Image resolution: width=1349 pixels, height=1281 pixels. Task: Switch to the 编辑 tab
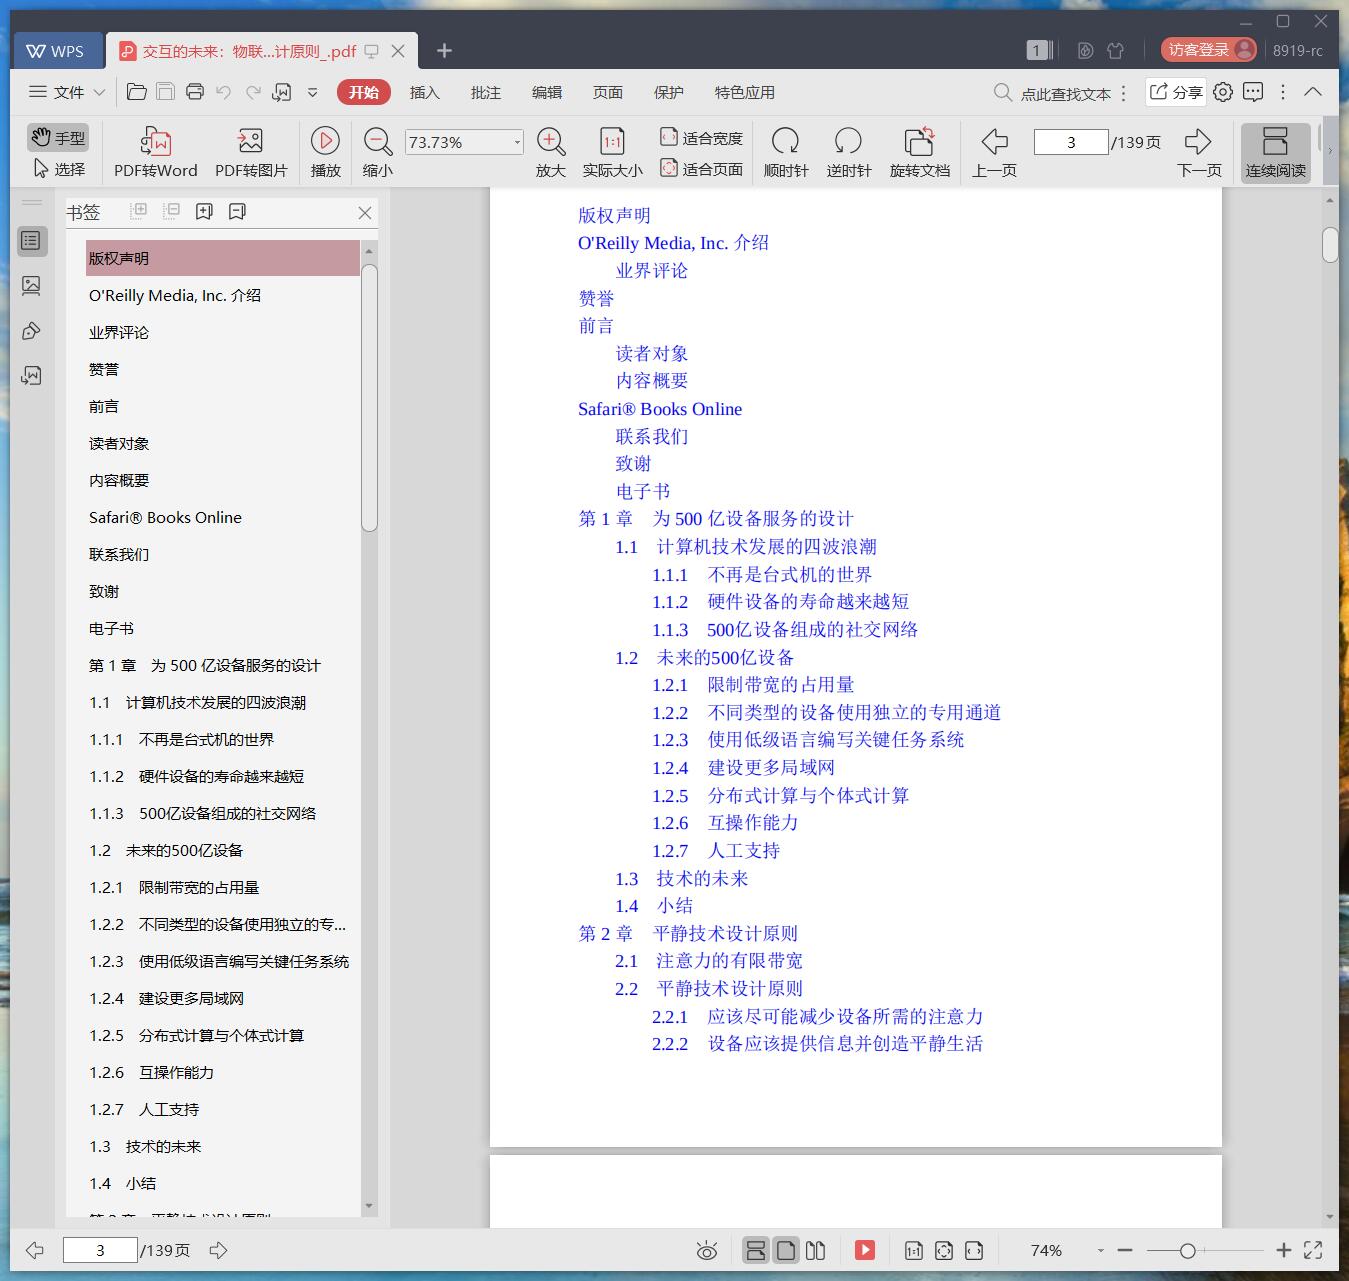(x=546, y=92)
